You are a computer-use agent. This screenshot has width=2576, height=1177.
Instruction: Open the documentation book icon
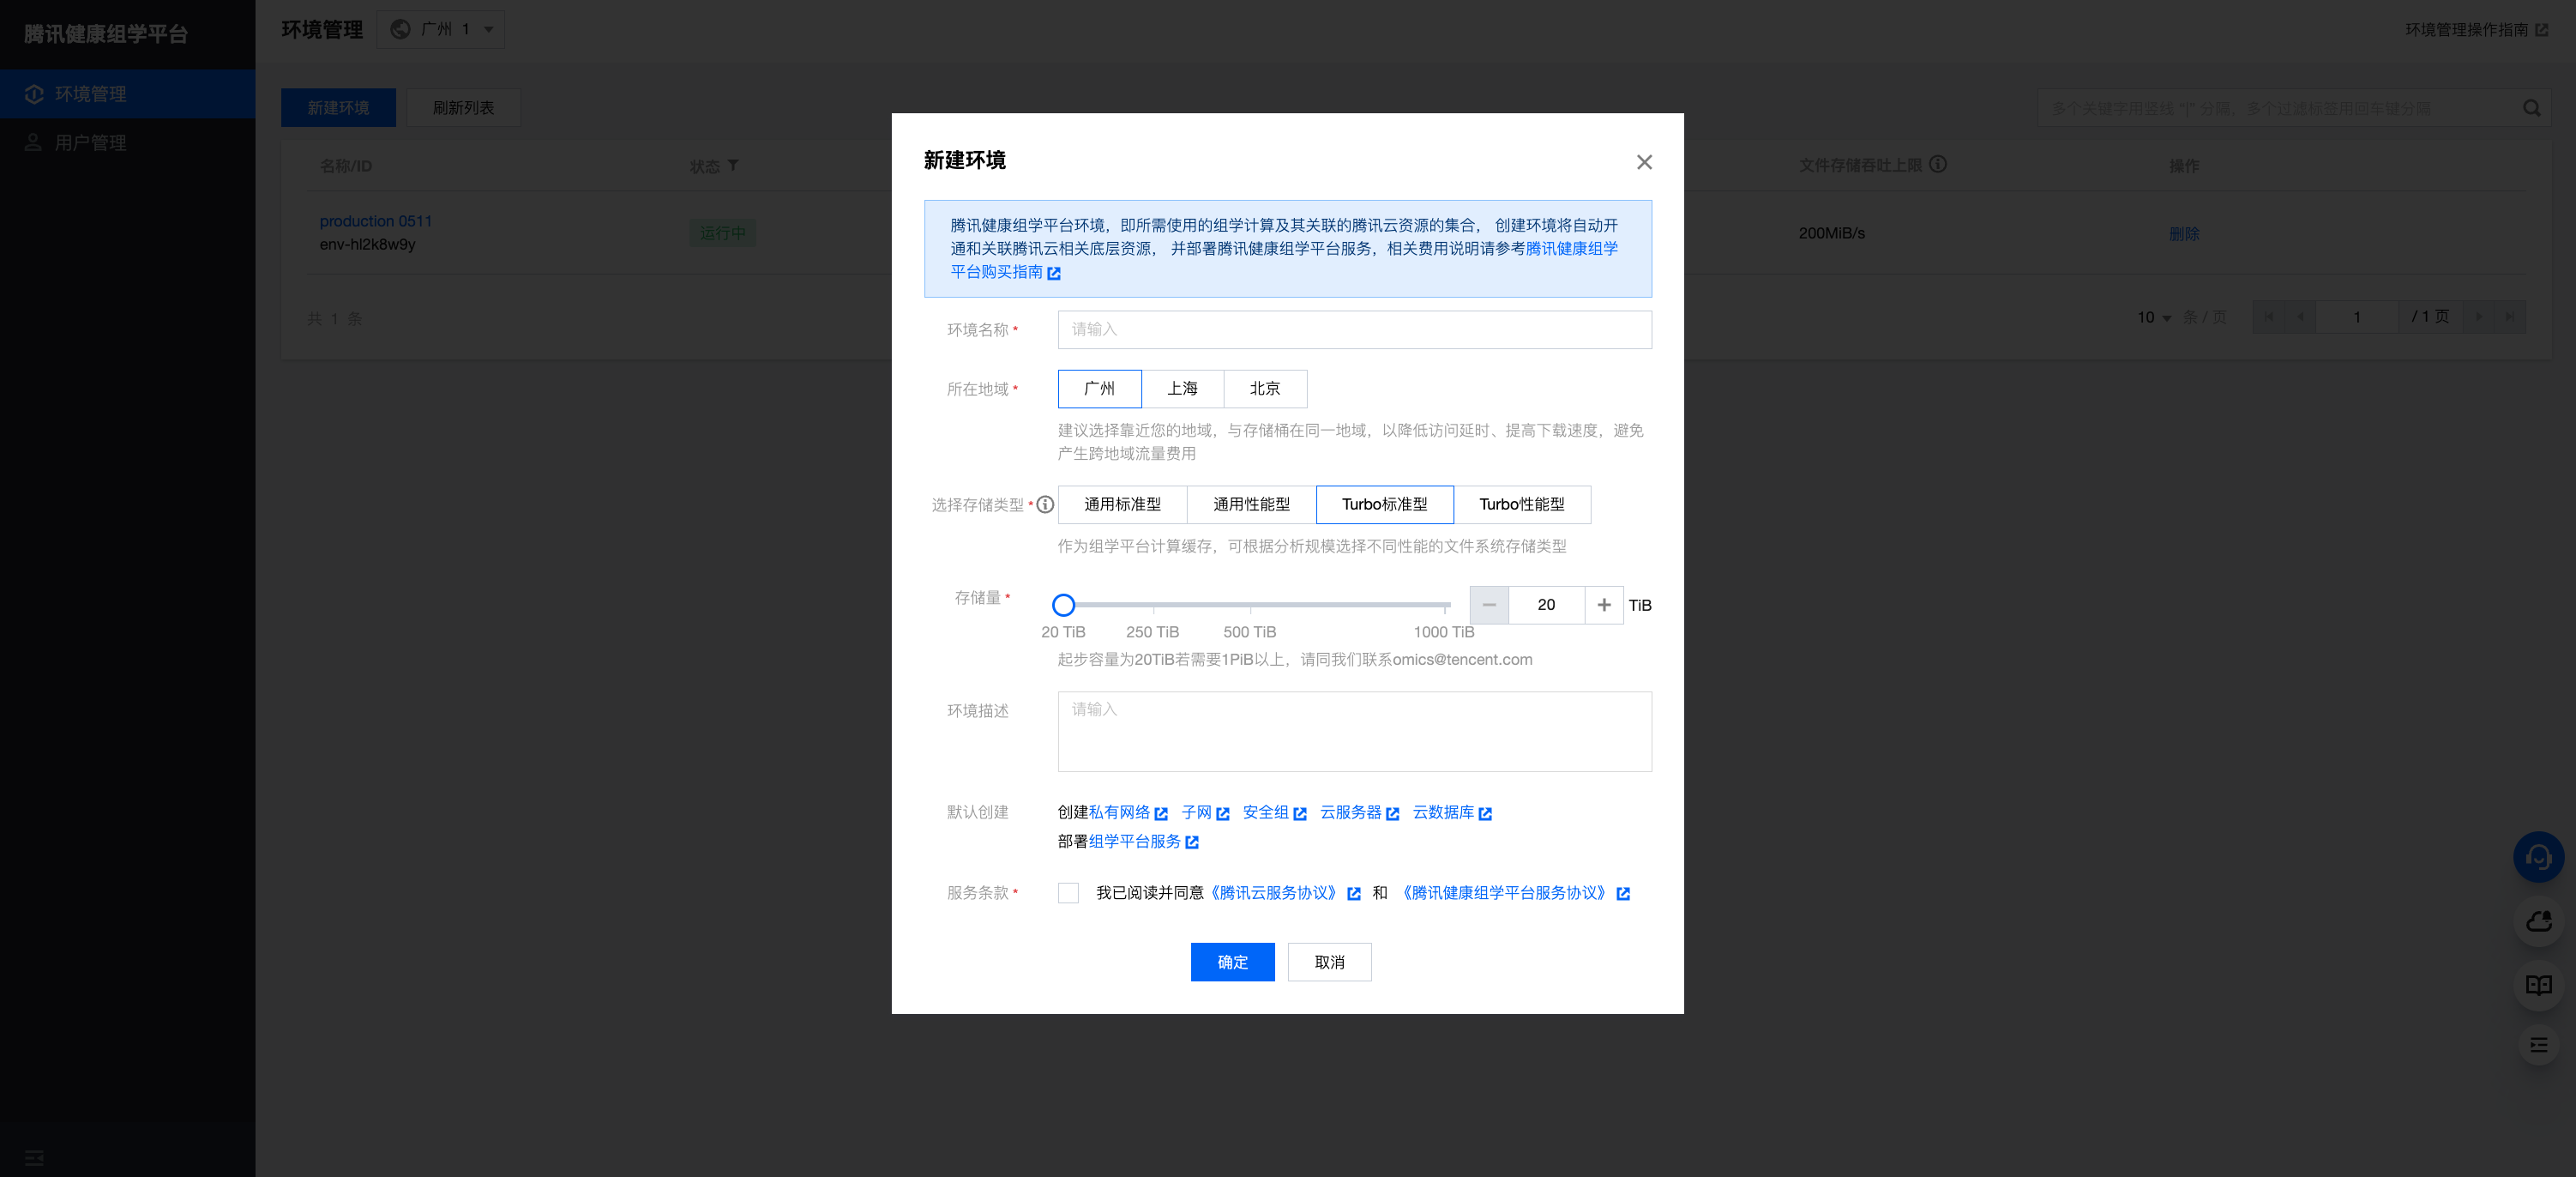coord(2538,985)
